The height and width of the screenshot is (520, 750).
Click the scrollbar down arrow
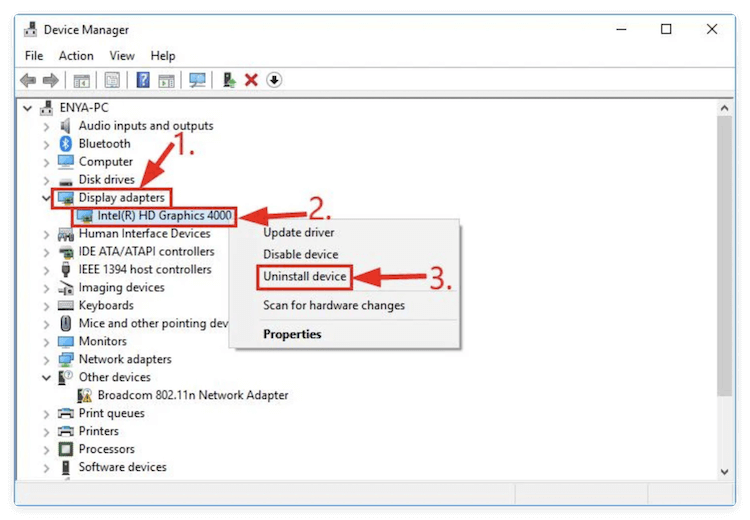[x=724, y=472]
